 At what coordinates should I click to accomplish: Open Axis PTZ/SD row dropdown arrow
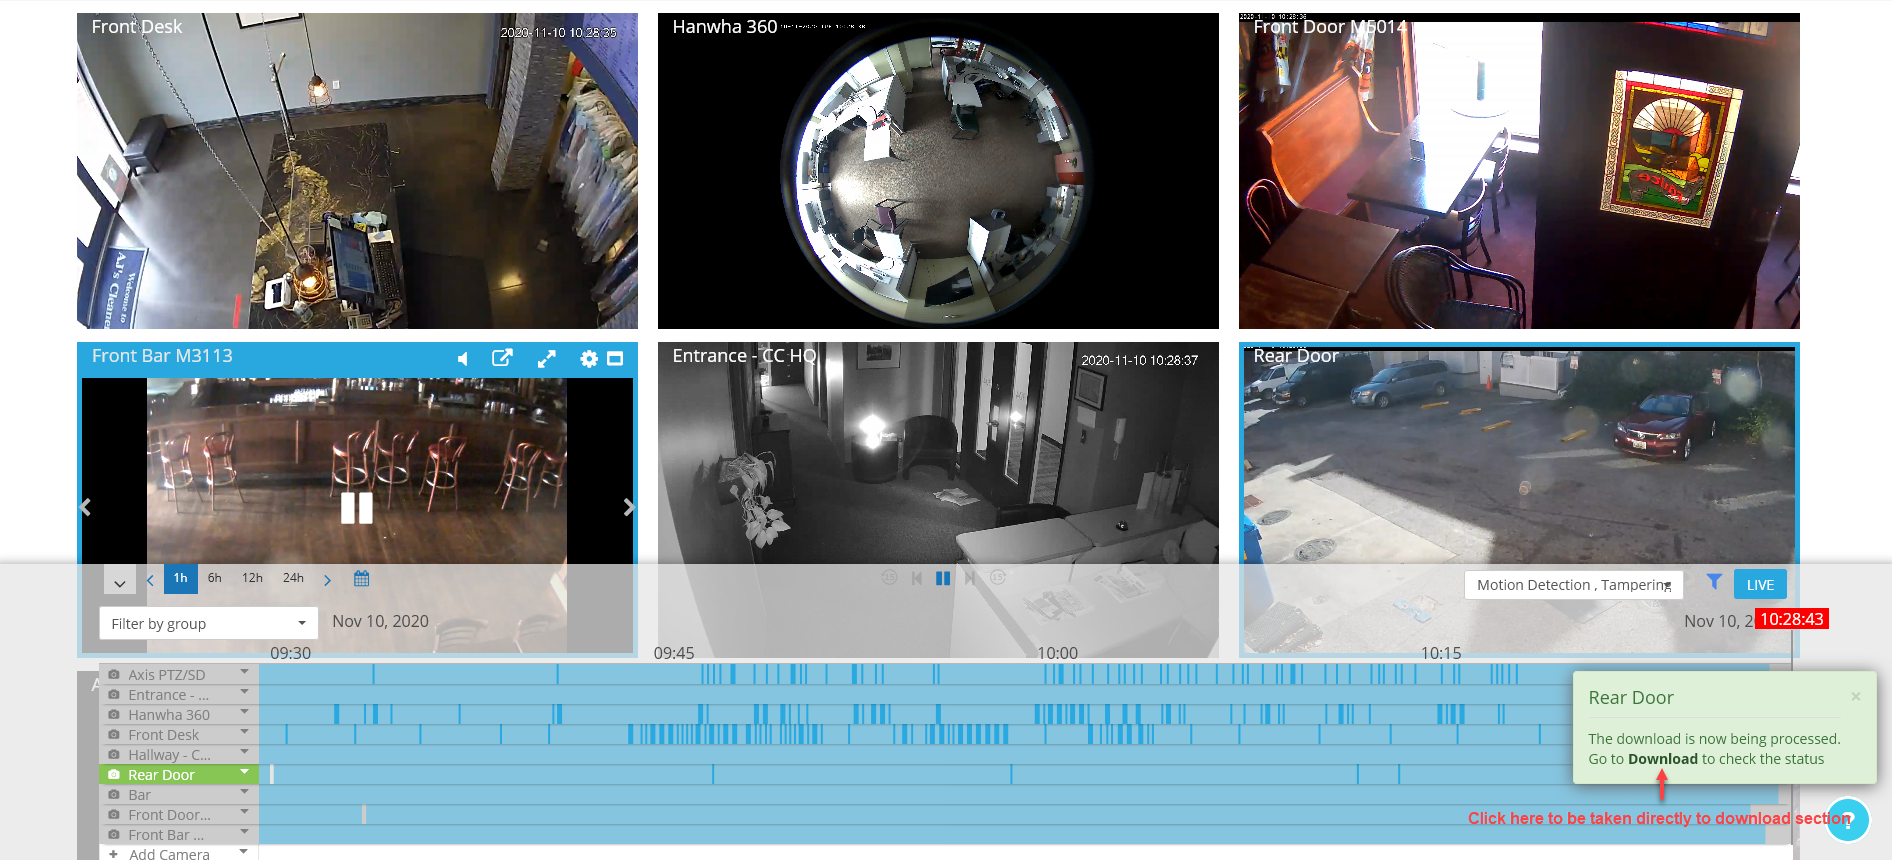(x=244, y=672)
